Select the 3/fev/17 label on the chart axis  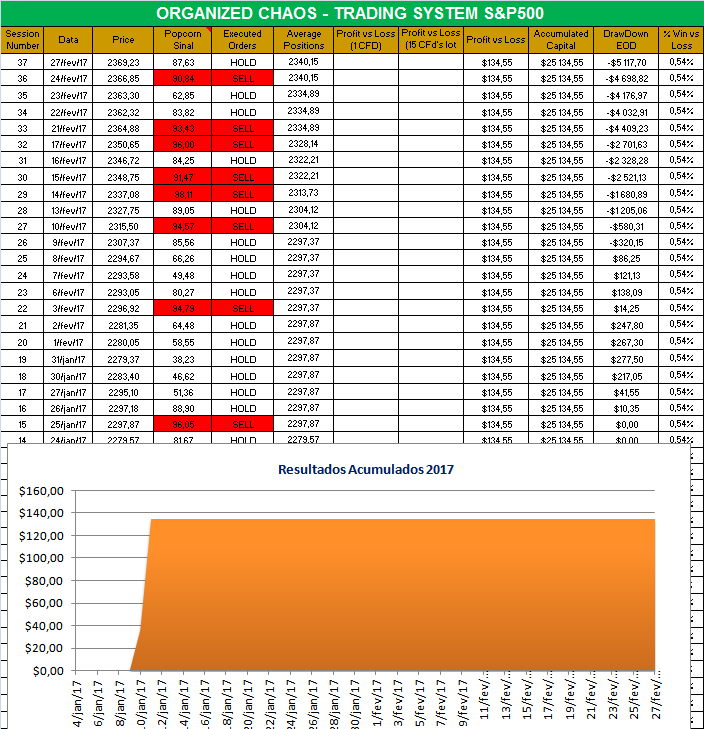[x=398, y=702]
